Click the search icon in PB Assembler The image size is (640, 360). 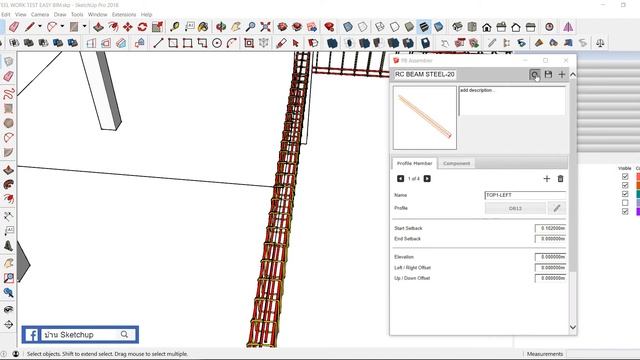click(535, 74)
